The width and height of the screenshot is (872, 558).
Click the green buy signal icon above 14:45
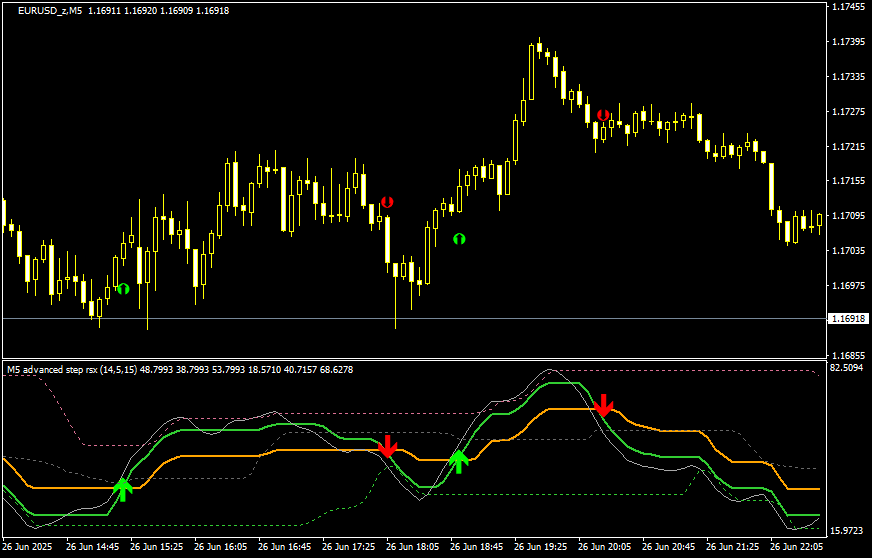click(x=123, y=289)
